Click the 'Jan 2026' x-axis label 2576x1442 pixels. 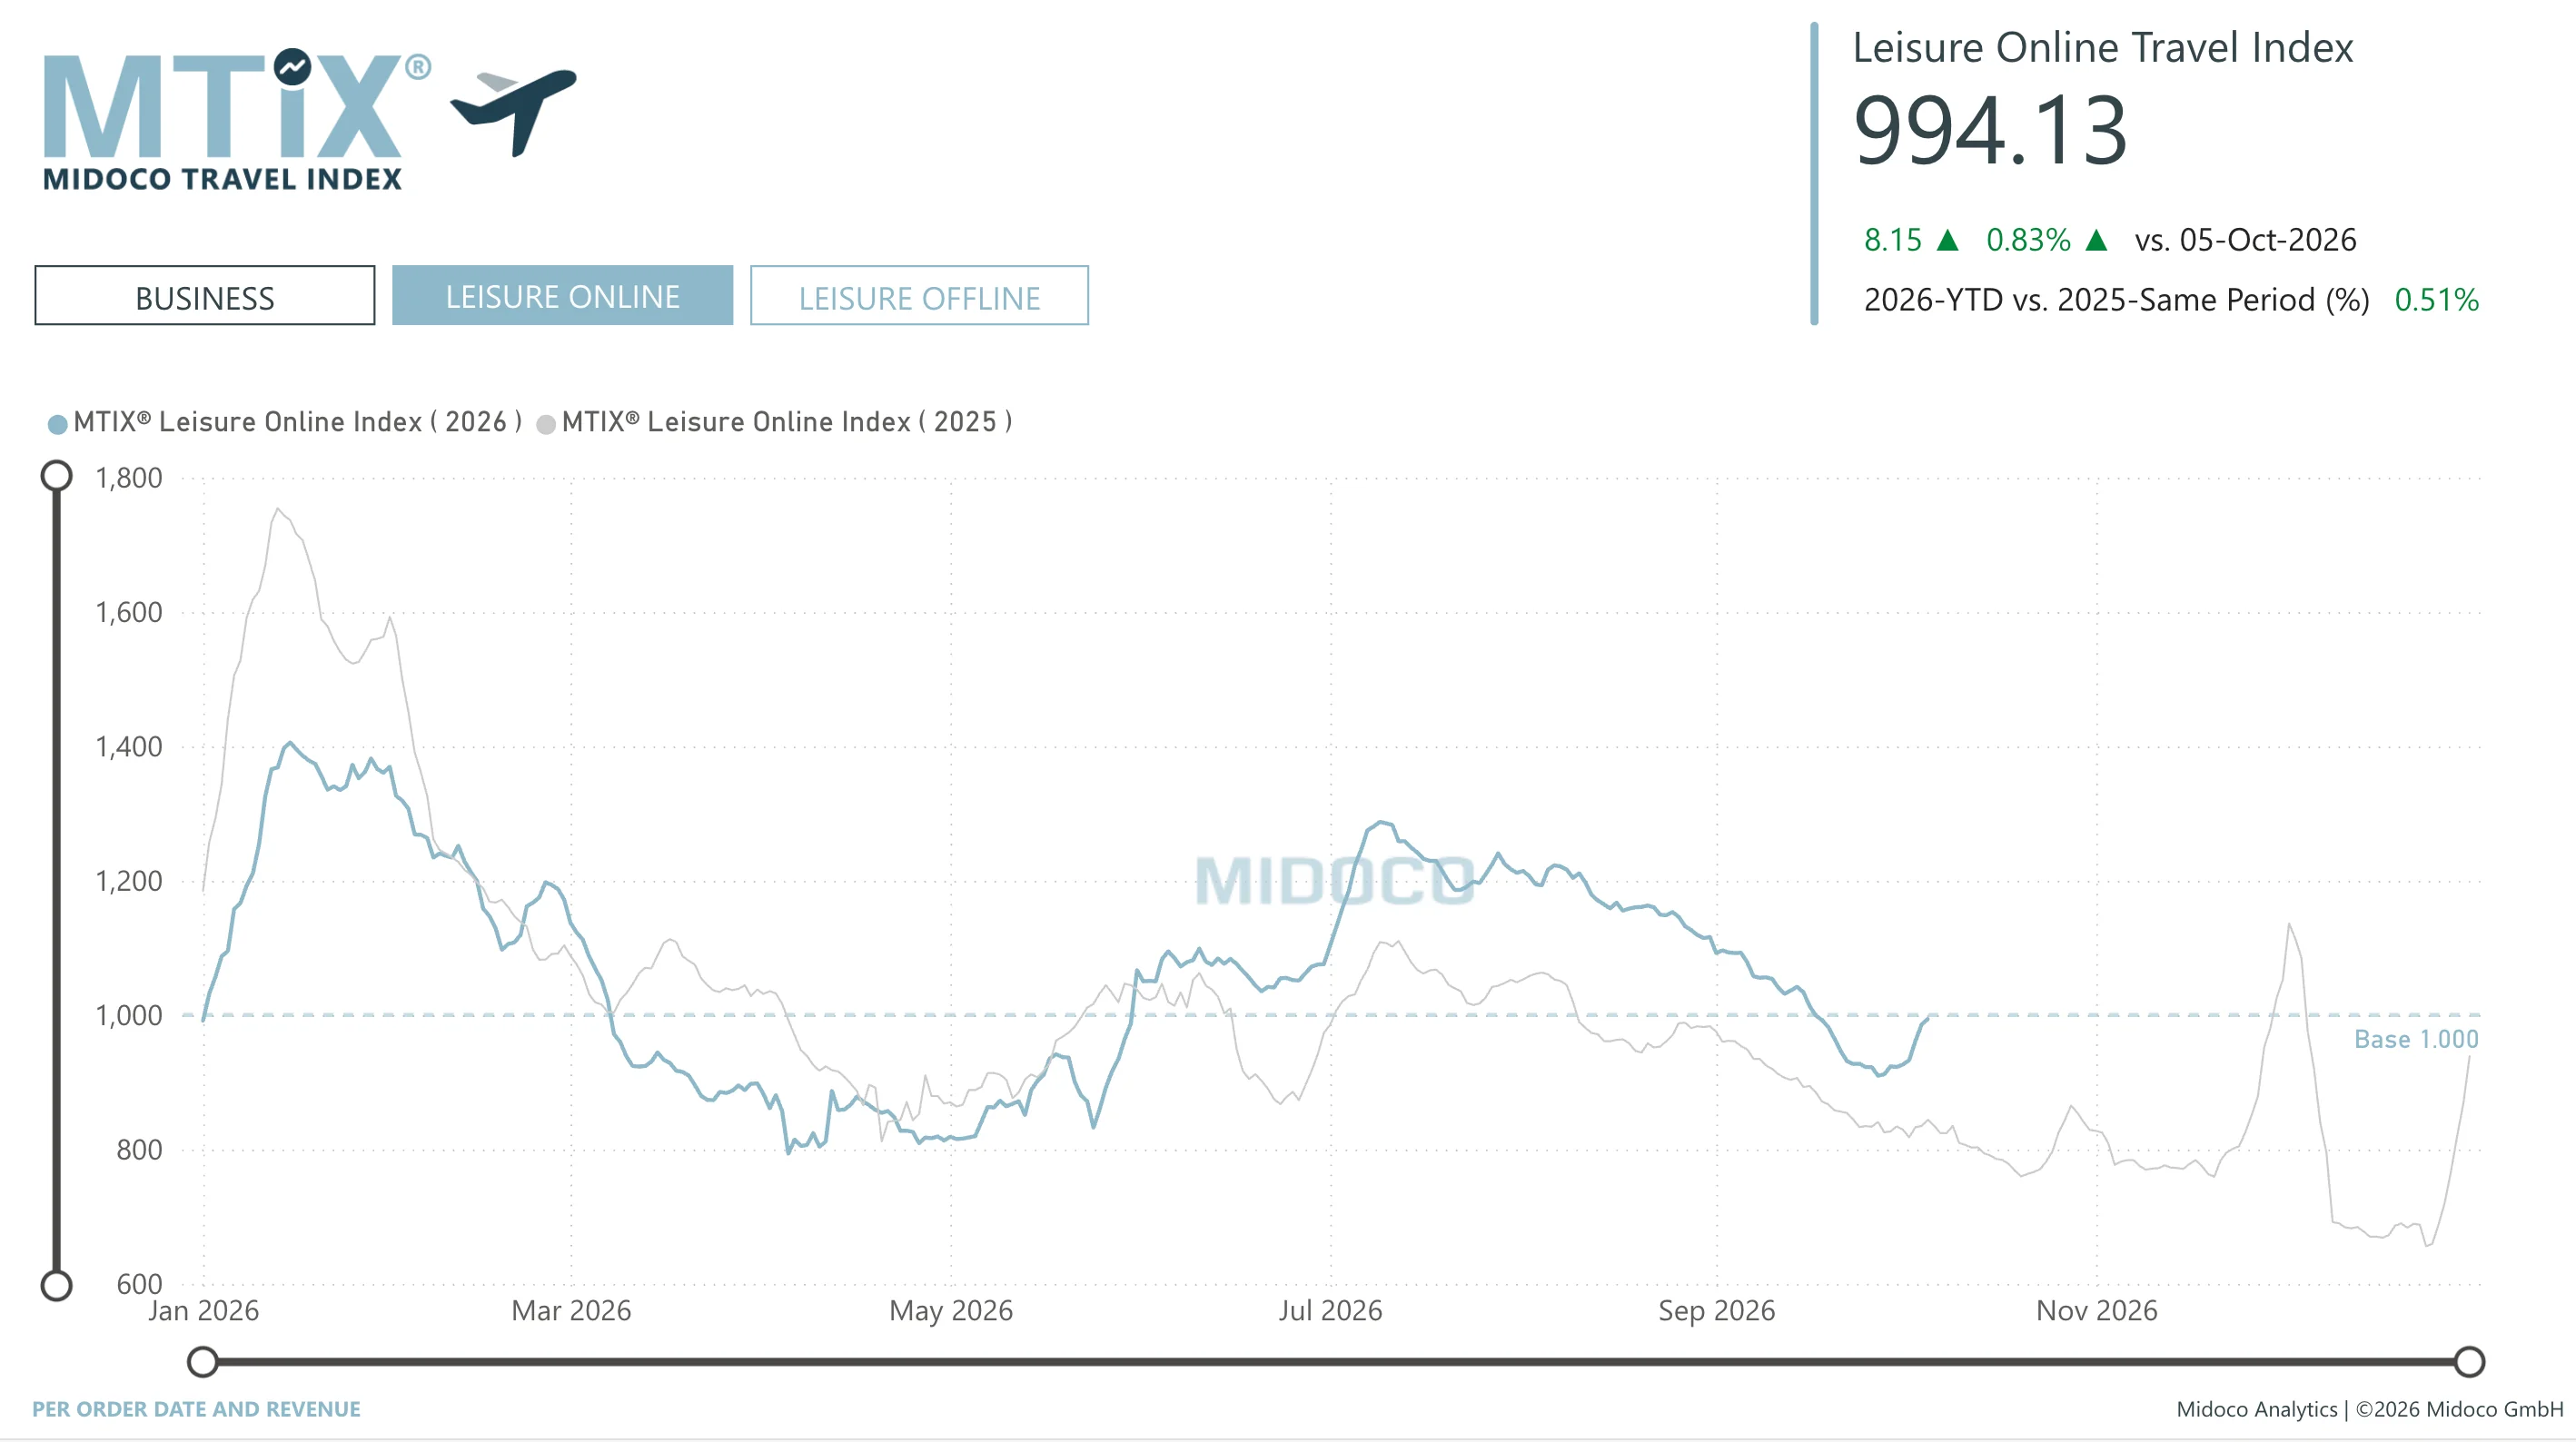click(x=203, y=1310)
